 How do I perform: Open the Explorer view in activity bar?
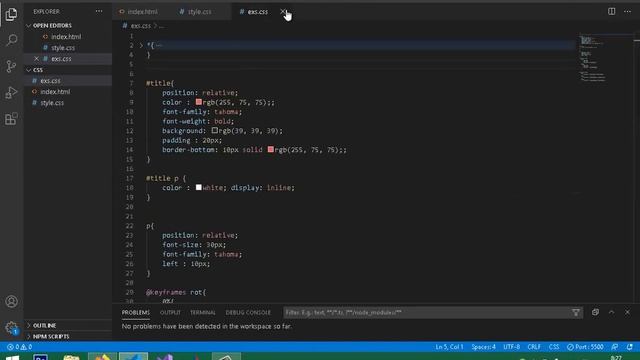point(11,14)
